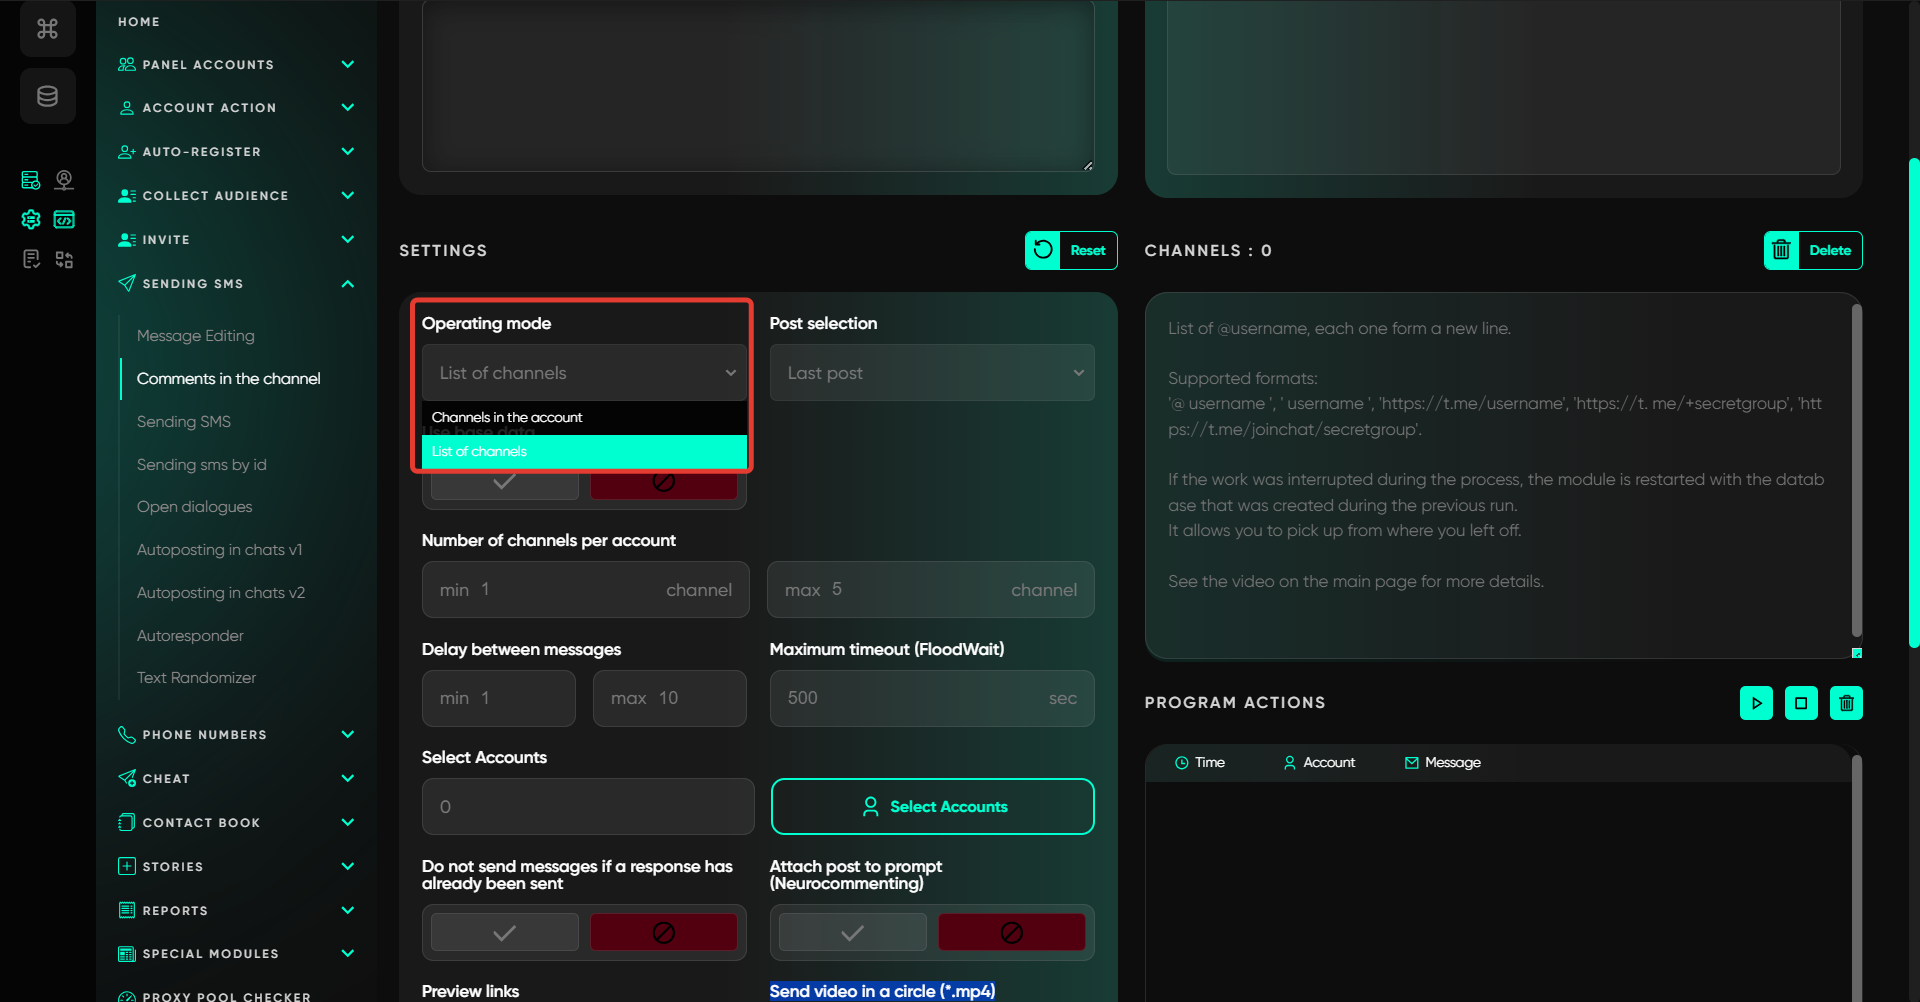Click the trash icon in Program Actions
Viewport: 1920px width, 1002px height.
click(1846, 703)
